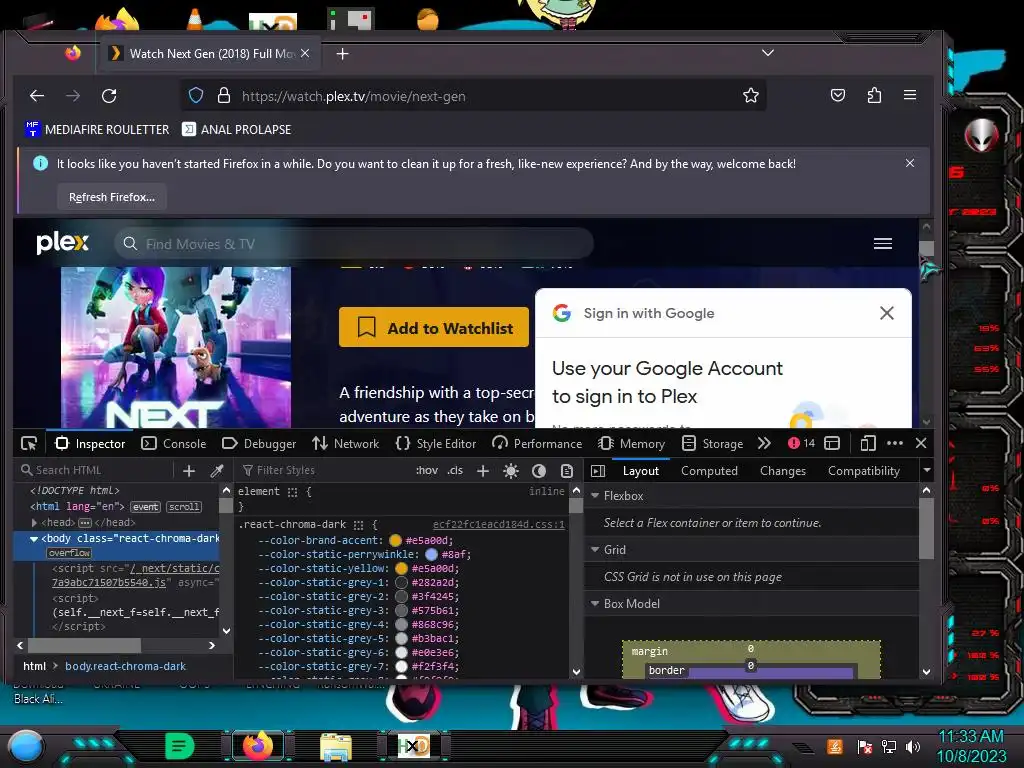Click the --color-static-perrywinkle color swatch
Screen dimensions: 1024x768
point(431,554)
